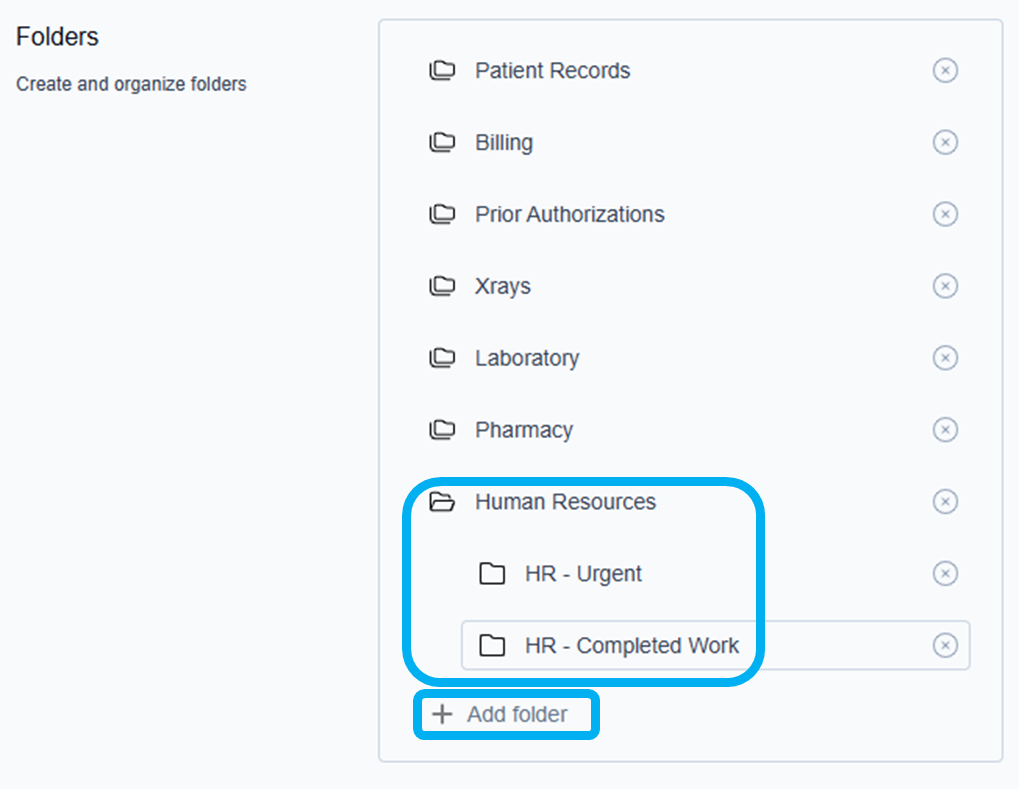Delete the Billing folder with its X icon
This screenshot has width=1019, height=789.
point(945,142)
